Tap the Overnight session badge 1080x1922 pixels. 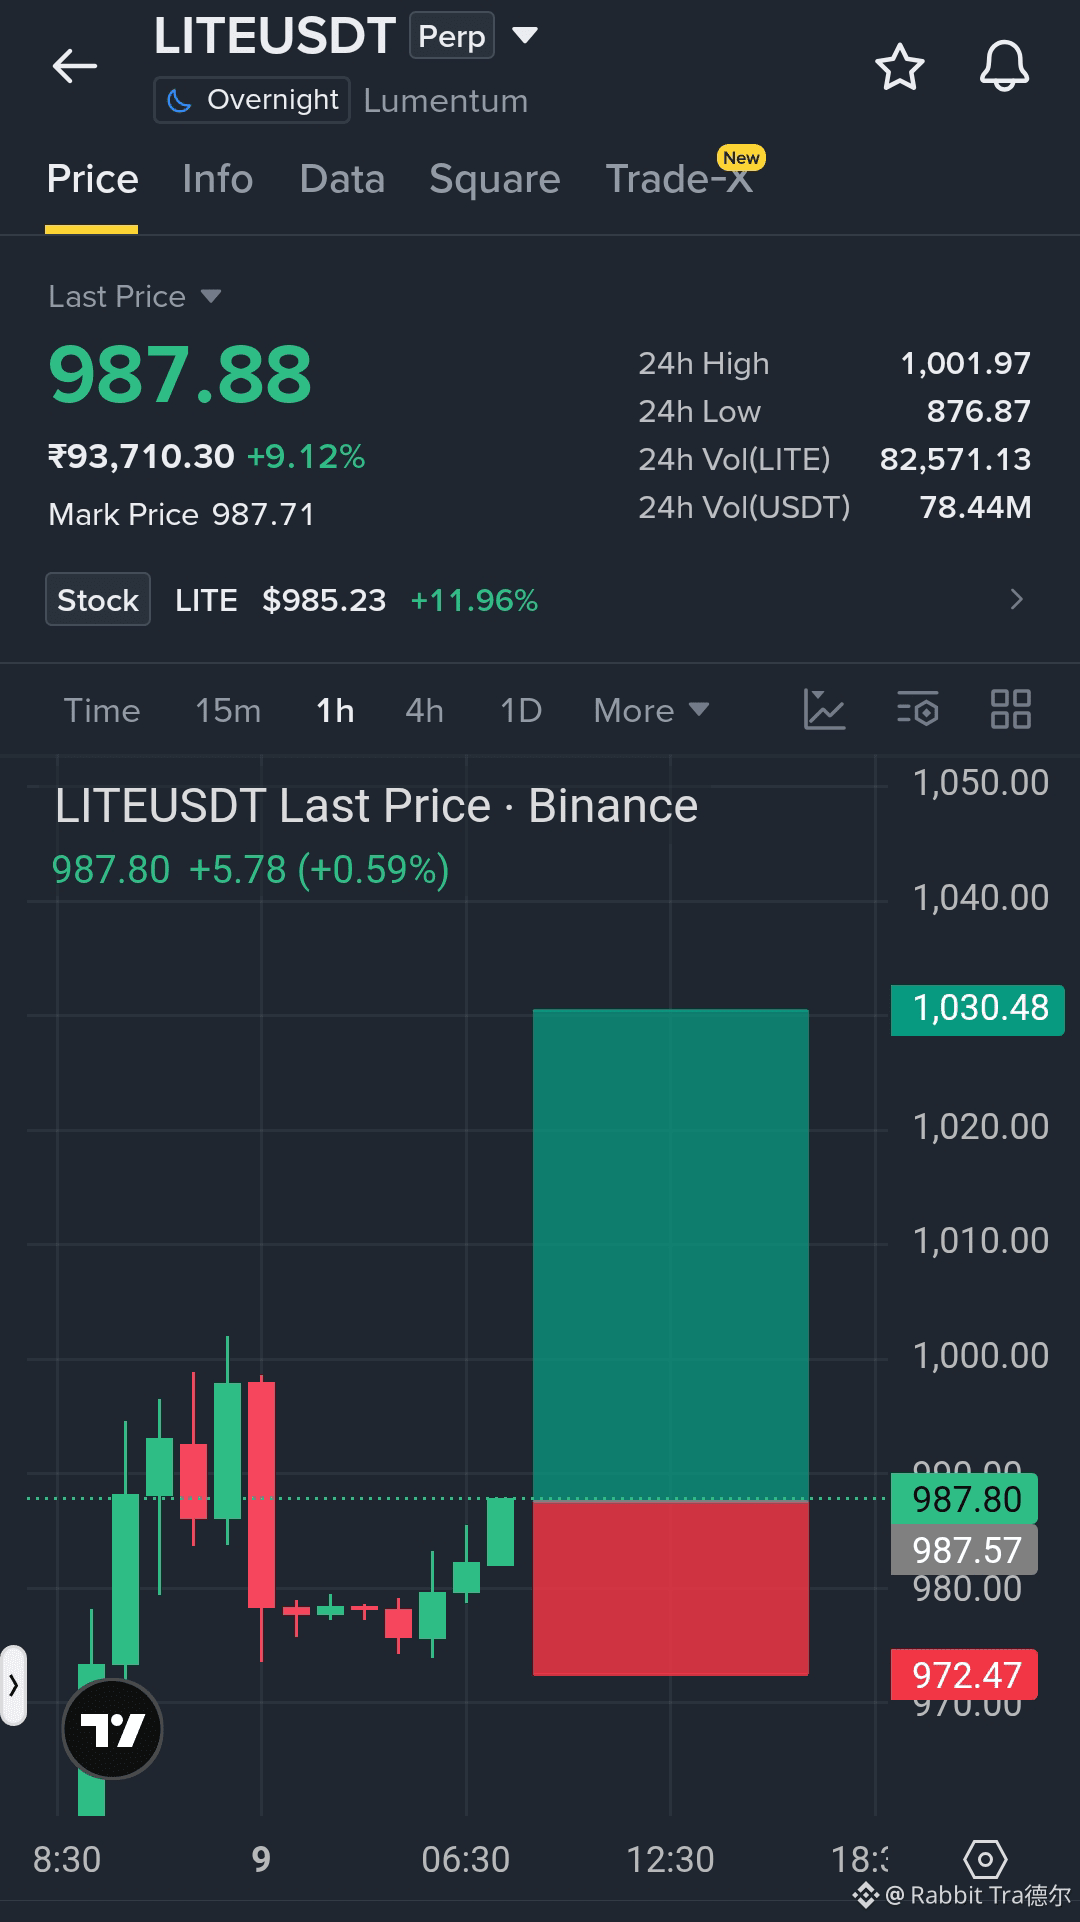252,100
